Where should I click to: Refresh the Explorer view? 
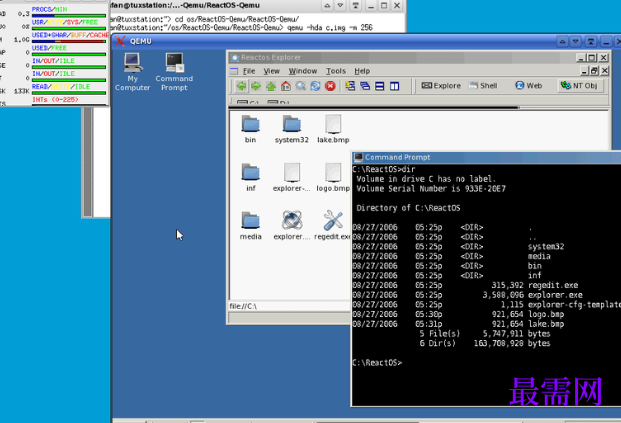point(315,86)
